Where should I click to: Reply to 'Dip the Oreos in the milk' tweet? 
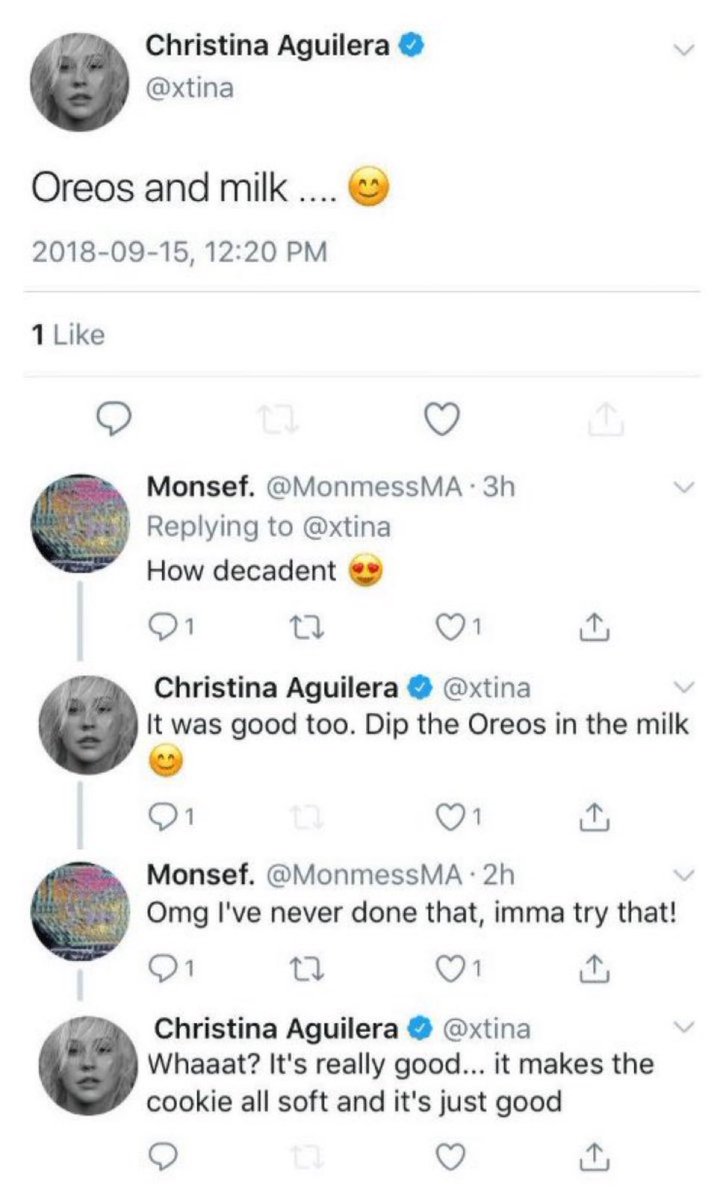pos(163,818)
